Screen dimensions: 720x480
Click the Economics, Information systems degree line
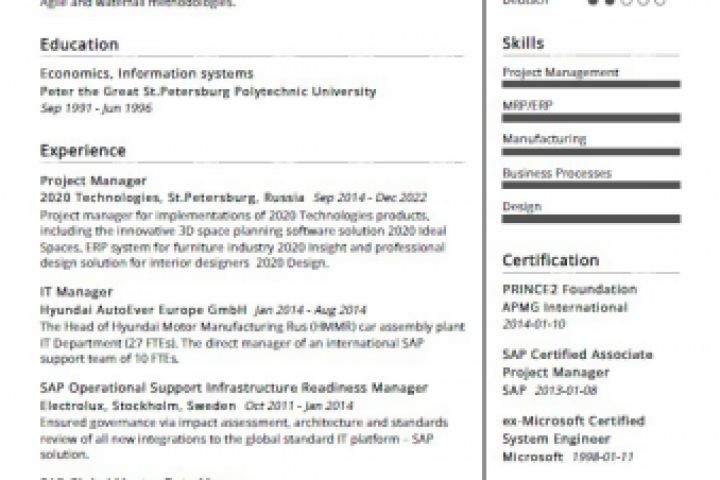[x=147, y=74]
